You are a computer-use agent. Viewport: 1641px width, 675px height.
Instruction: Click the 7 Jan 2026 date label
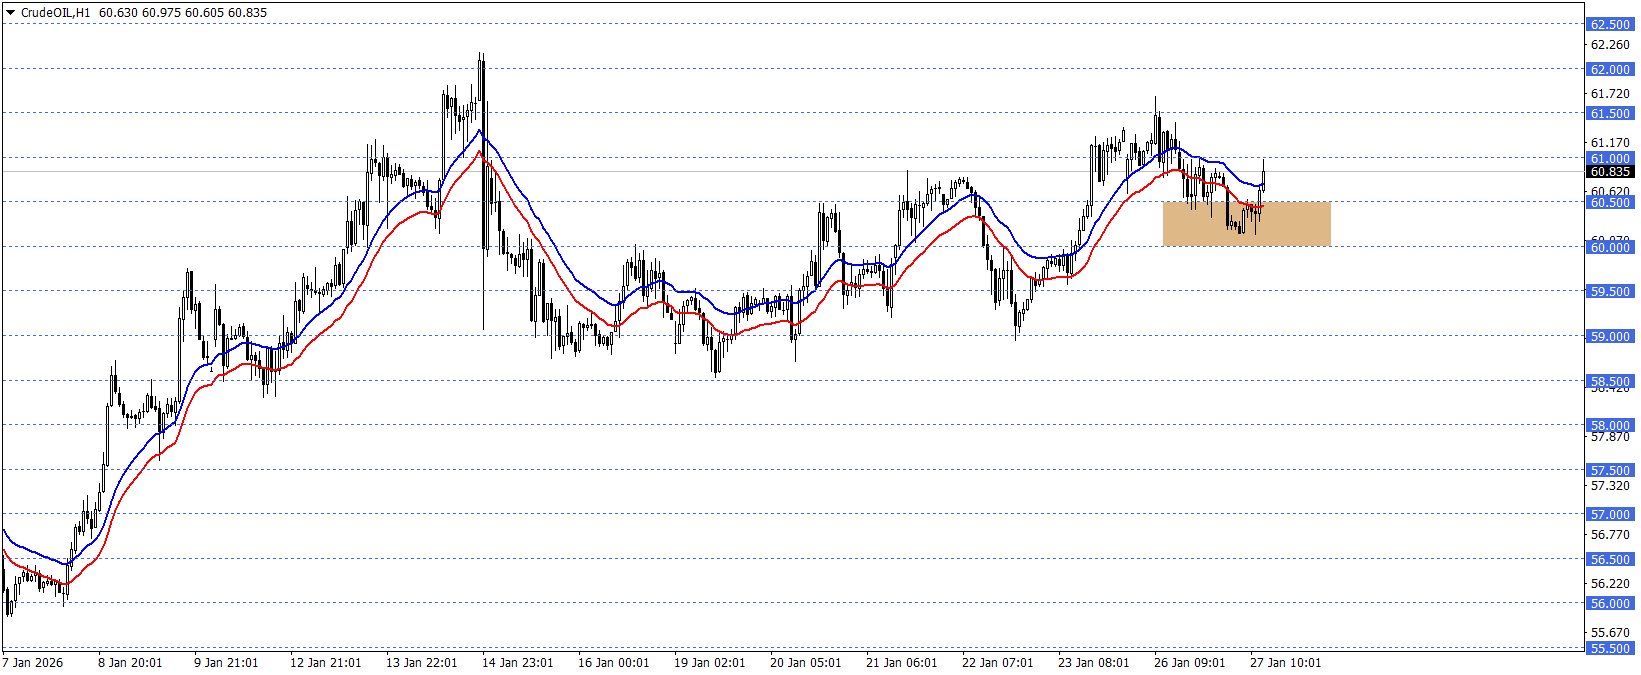33,663
